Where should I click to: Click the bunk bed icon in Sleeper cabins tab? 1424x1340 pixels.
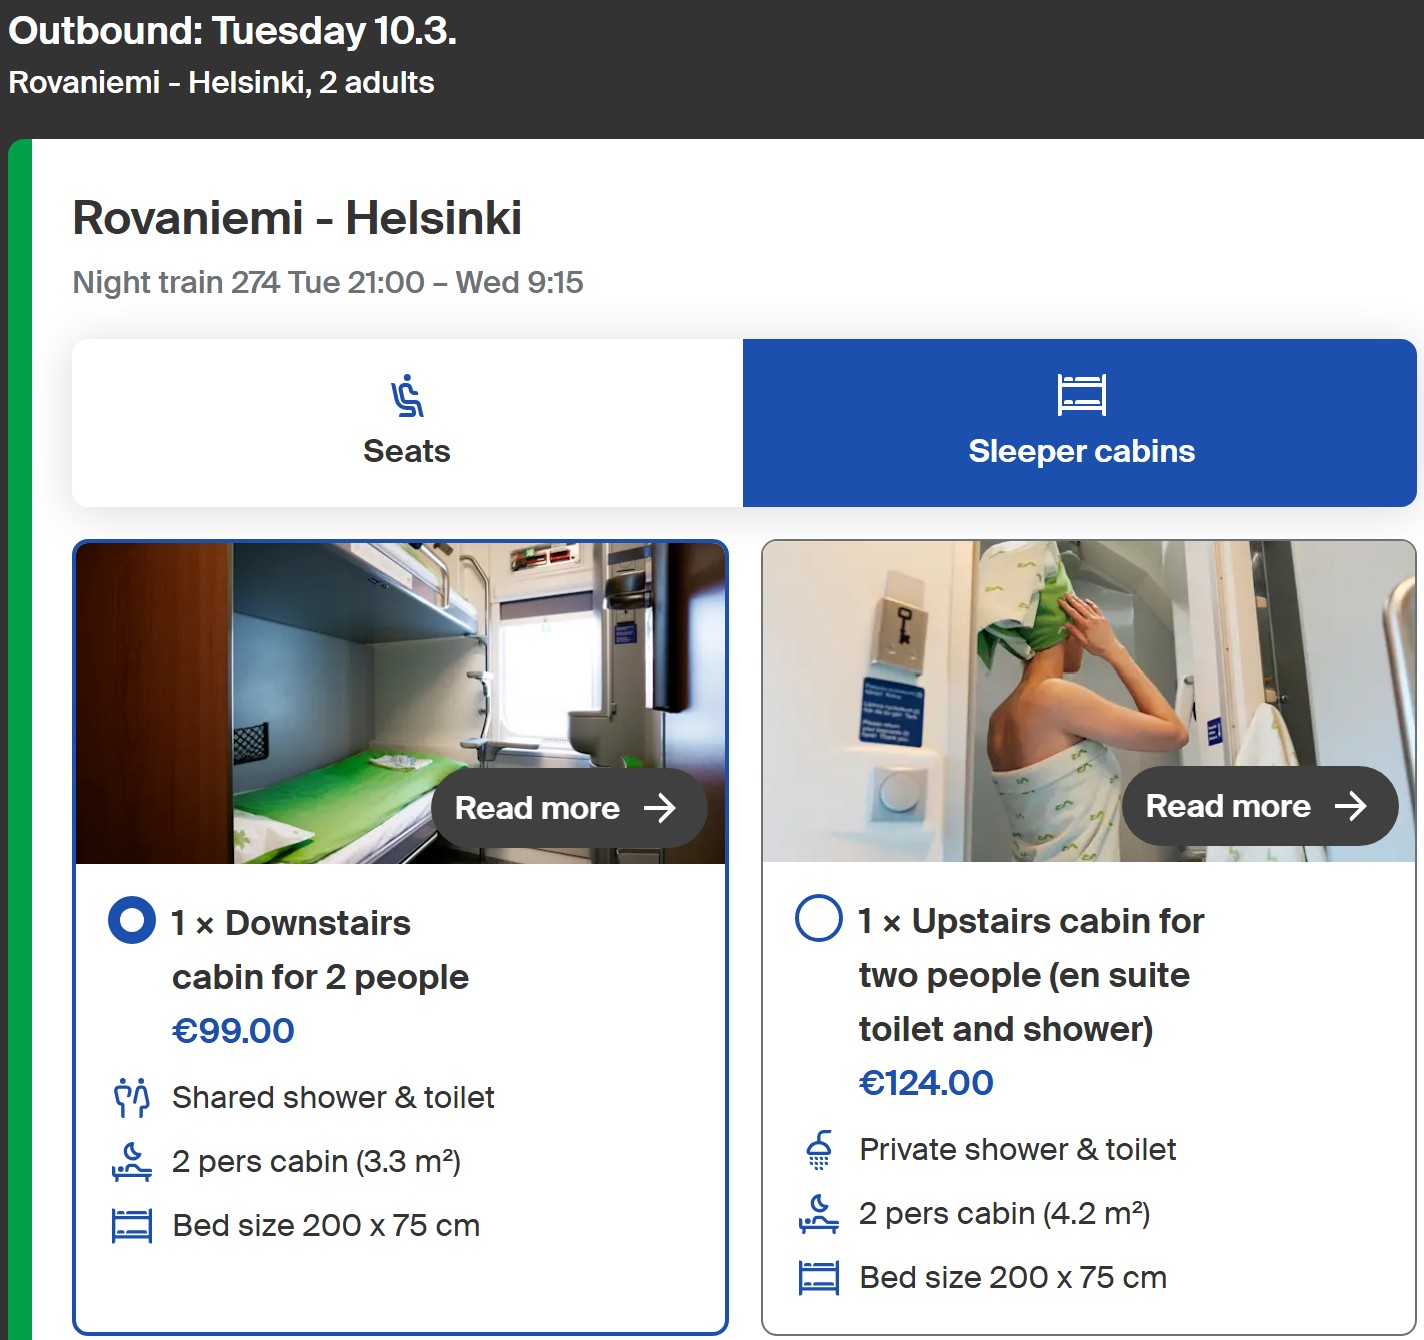(1081, 394)
